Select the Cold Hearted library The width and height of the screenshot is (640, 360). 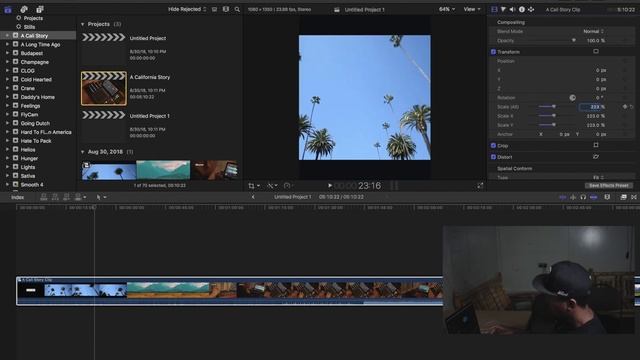pyautogui.click(x=36, y=80)
